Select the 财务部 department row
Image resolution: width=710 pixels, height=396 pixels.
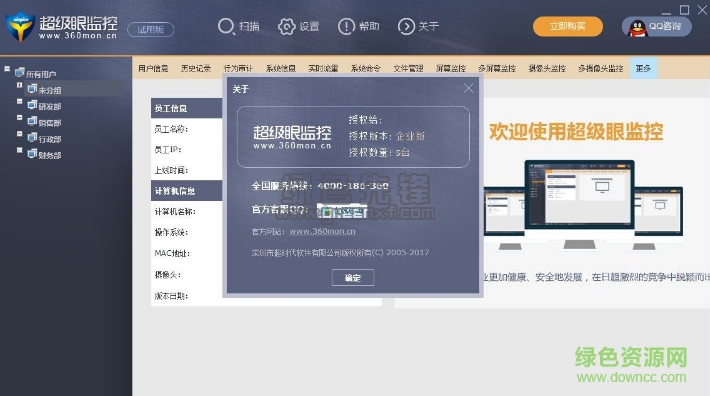(x=44, y=155)
